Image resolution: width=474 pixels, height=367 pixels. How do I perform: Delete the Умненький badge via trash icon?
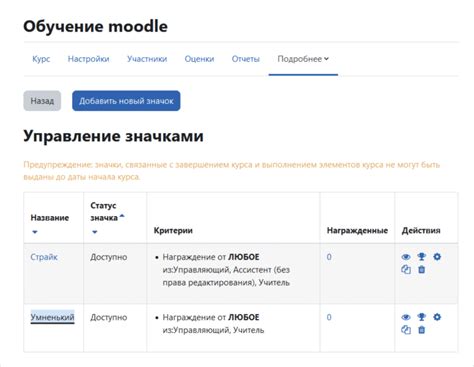pyautogui.click(x=421, y=330)
